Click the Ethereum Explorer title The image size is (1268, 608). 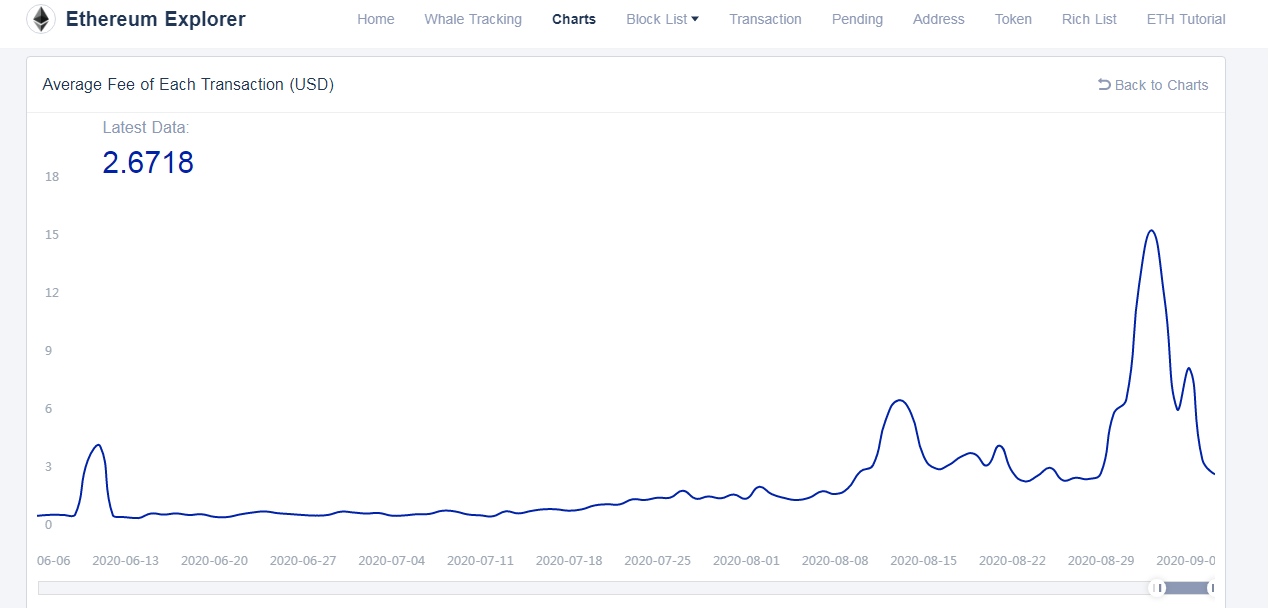155,19
